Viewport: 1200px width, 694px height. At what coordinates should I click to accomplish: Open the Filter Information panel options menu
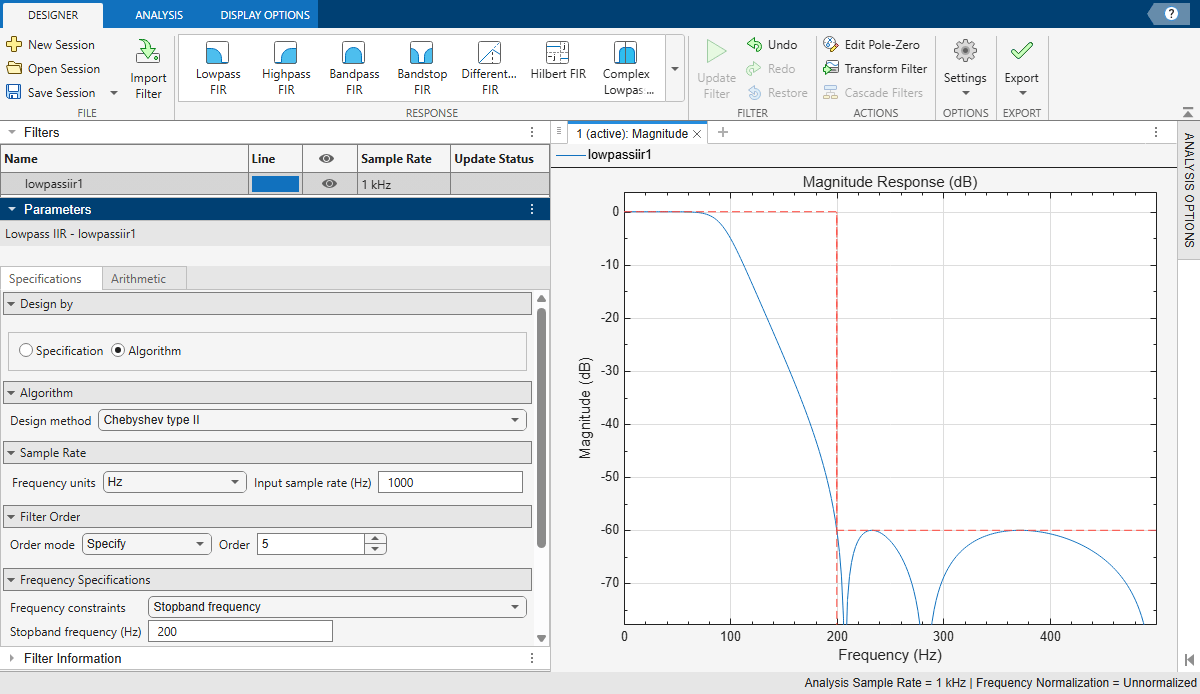[x=533, y=658]
